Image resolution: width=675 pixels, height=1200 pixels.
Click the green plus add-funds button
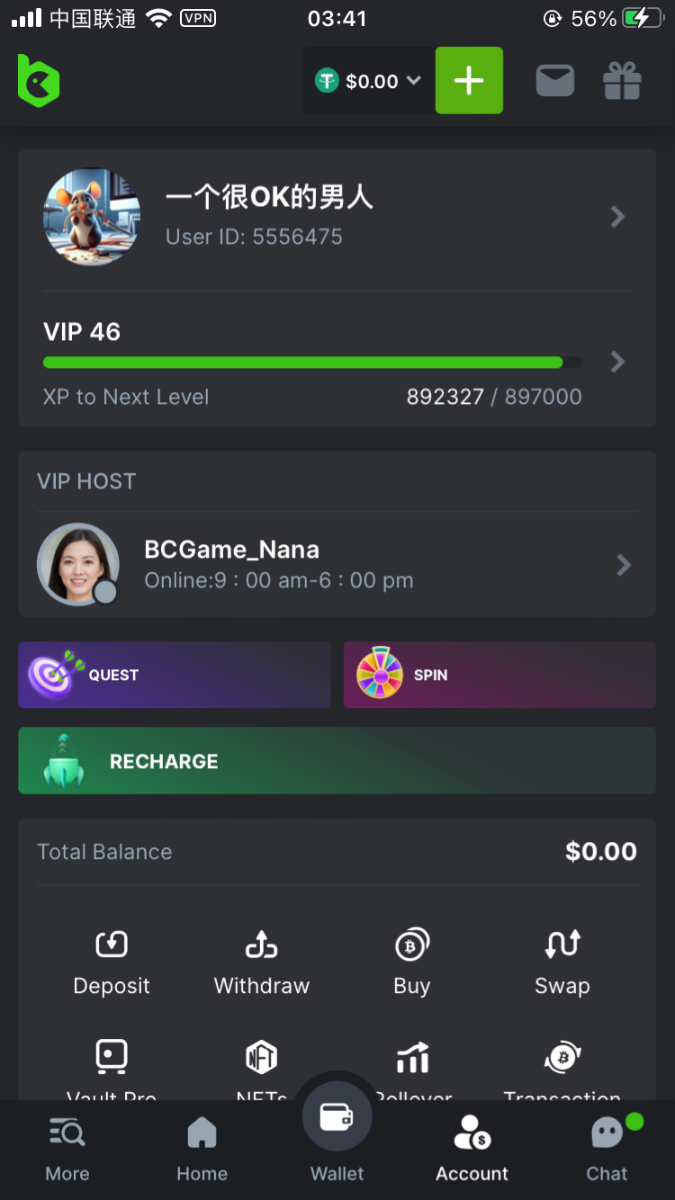pos(469,80)
